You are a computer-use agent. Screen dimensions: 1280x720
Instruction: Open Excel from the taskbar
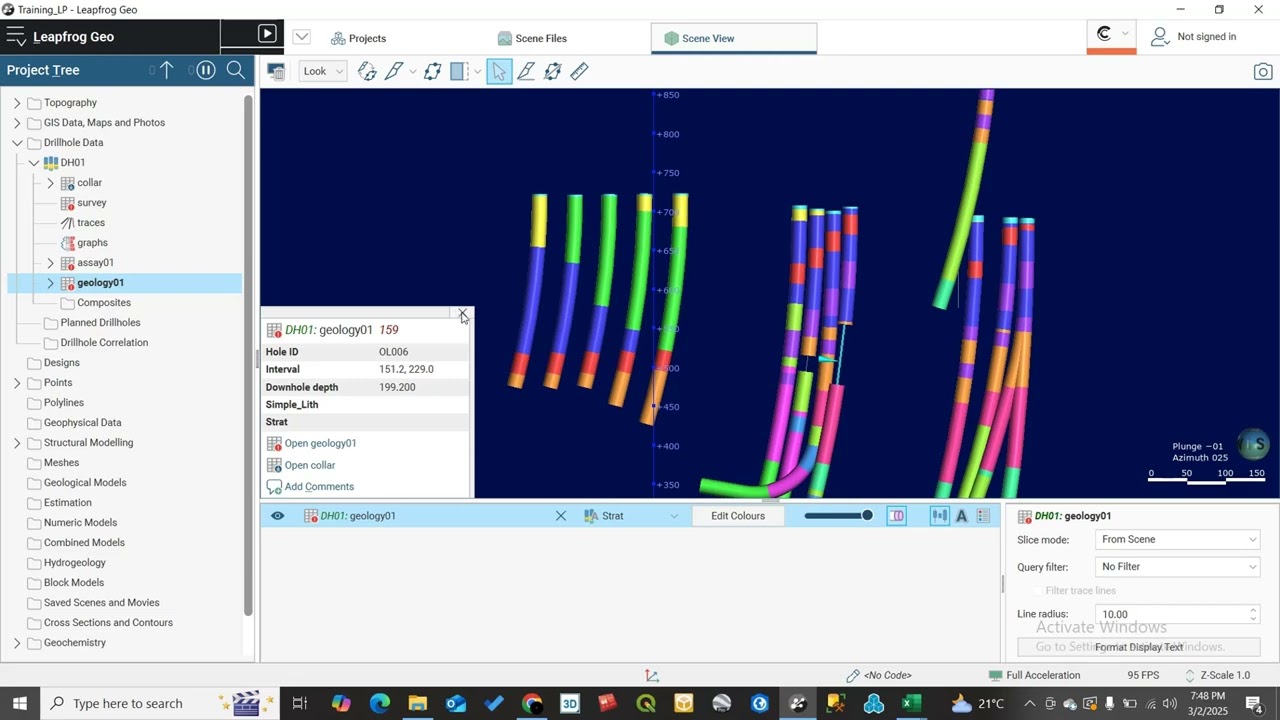point(911,704)
